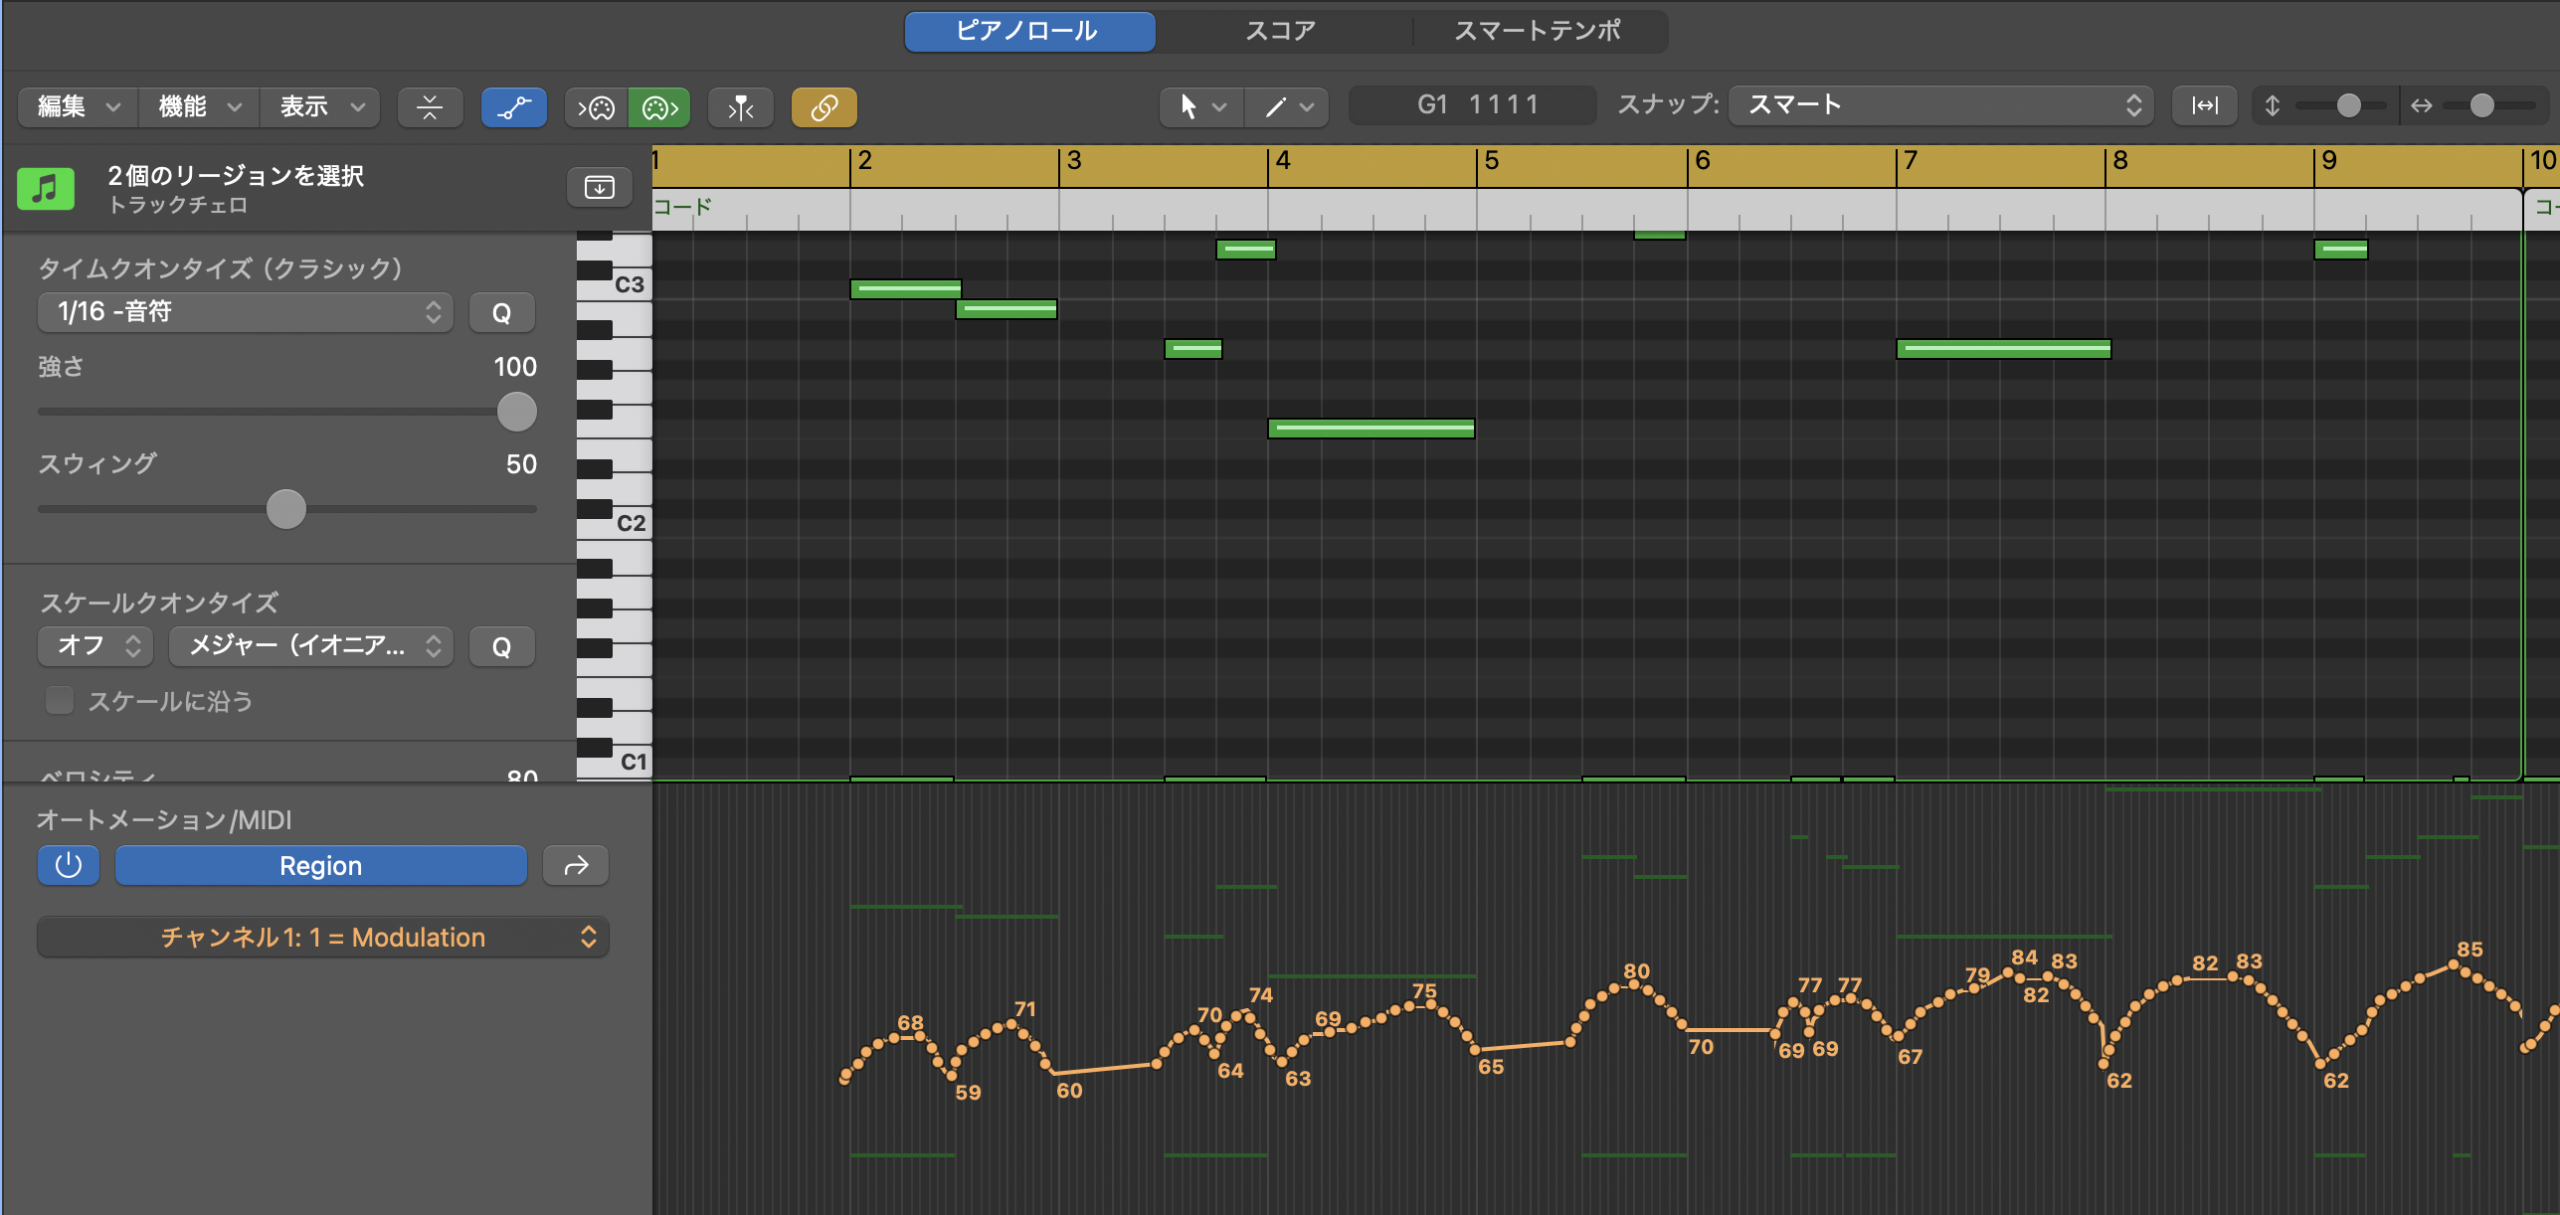Open the チャンネル1: 1 = Modulation parameter dropdown
This screenshot has height=1215, width=2560.
[323, 937]
